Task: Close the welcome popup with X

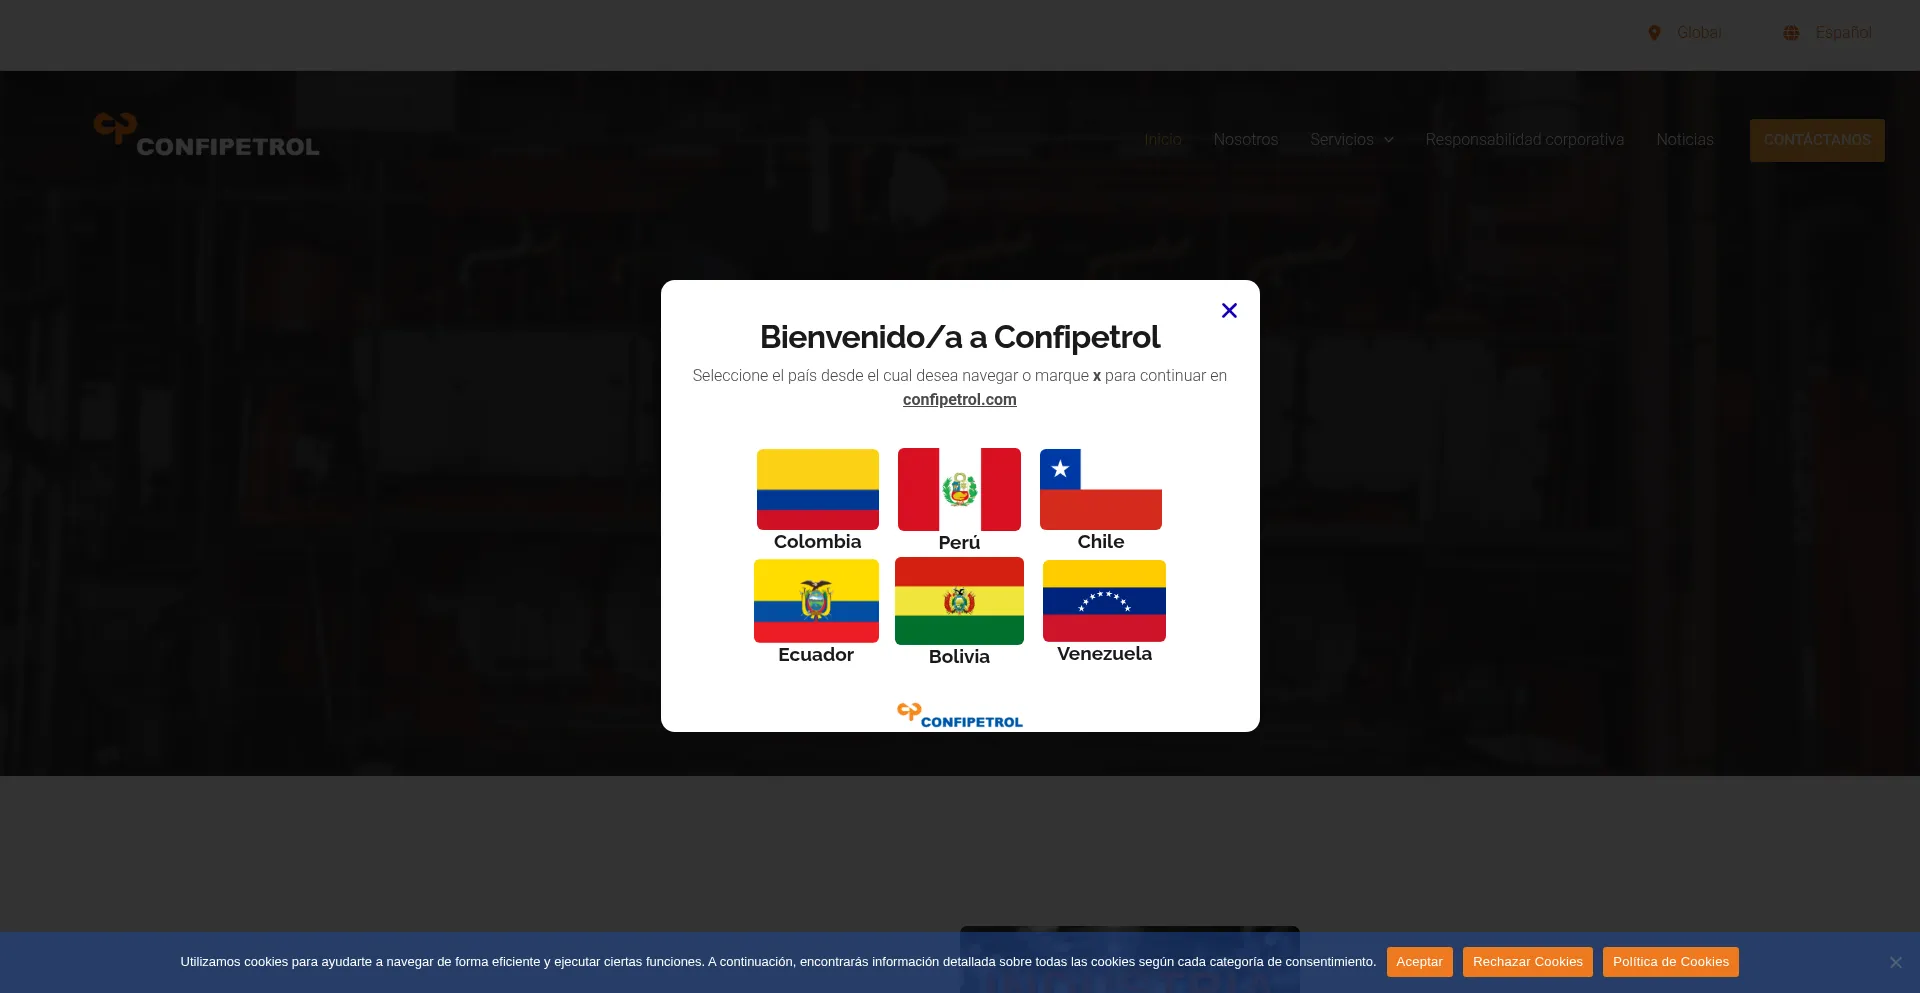Action: 1229,311
